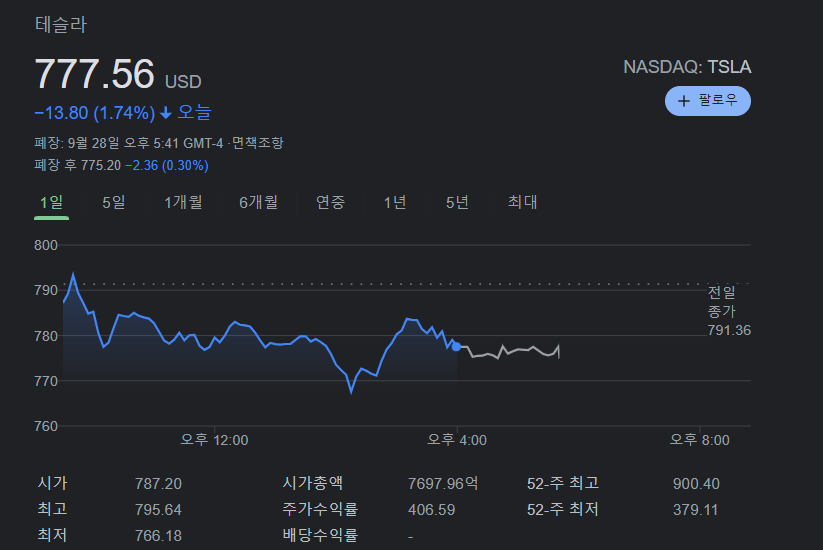Click the 800 y-axis label
The width and height of the screenshot is (823, 550).
(x=46, y=245)
